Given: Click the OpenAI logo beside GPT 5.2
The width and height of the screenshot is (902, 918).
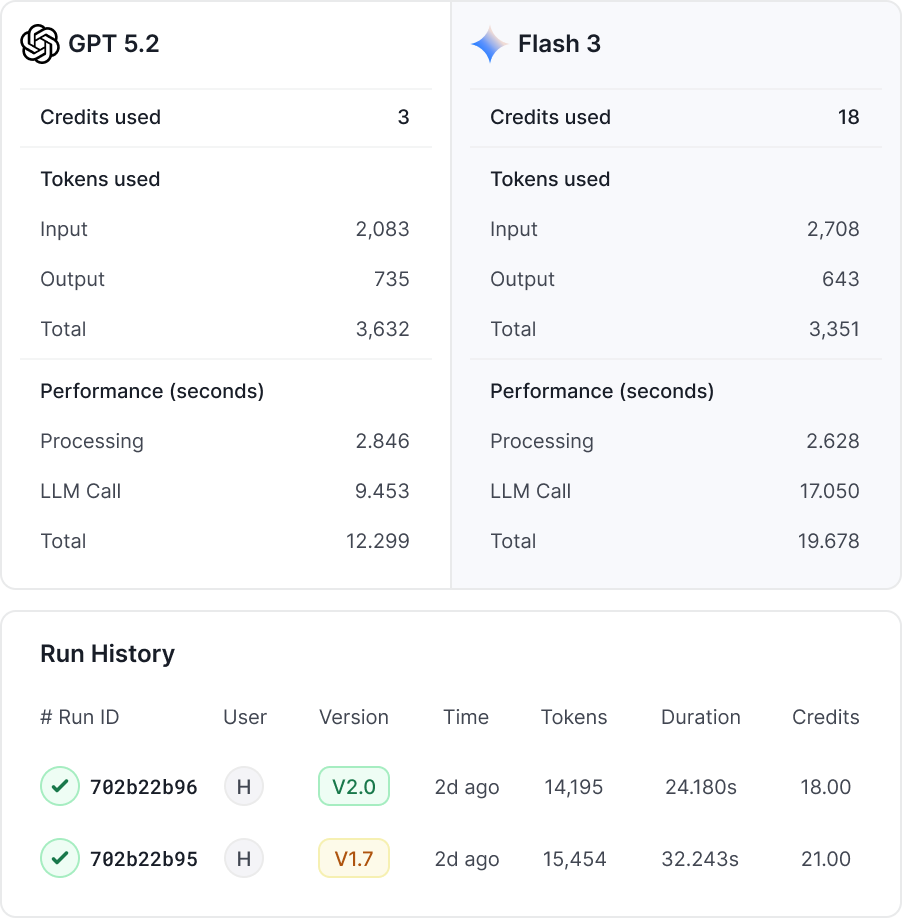Looking at the screenshot, I should coord(40,44).
